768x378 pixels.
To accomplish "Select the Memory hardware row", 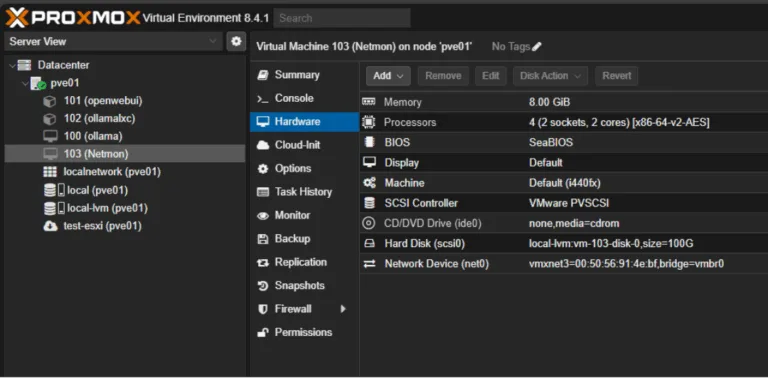I will coord(564,102).
